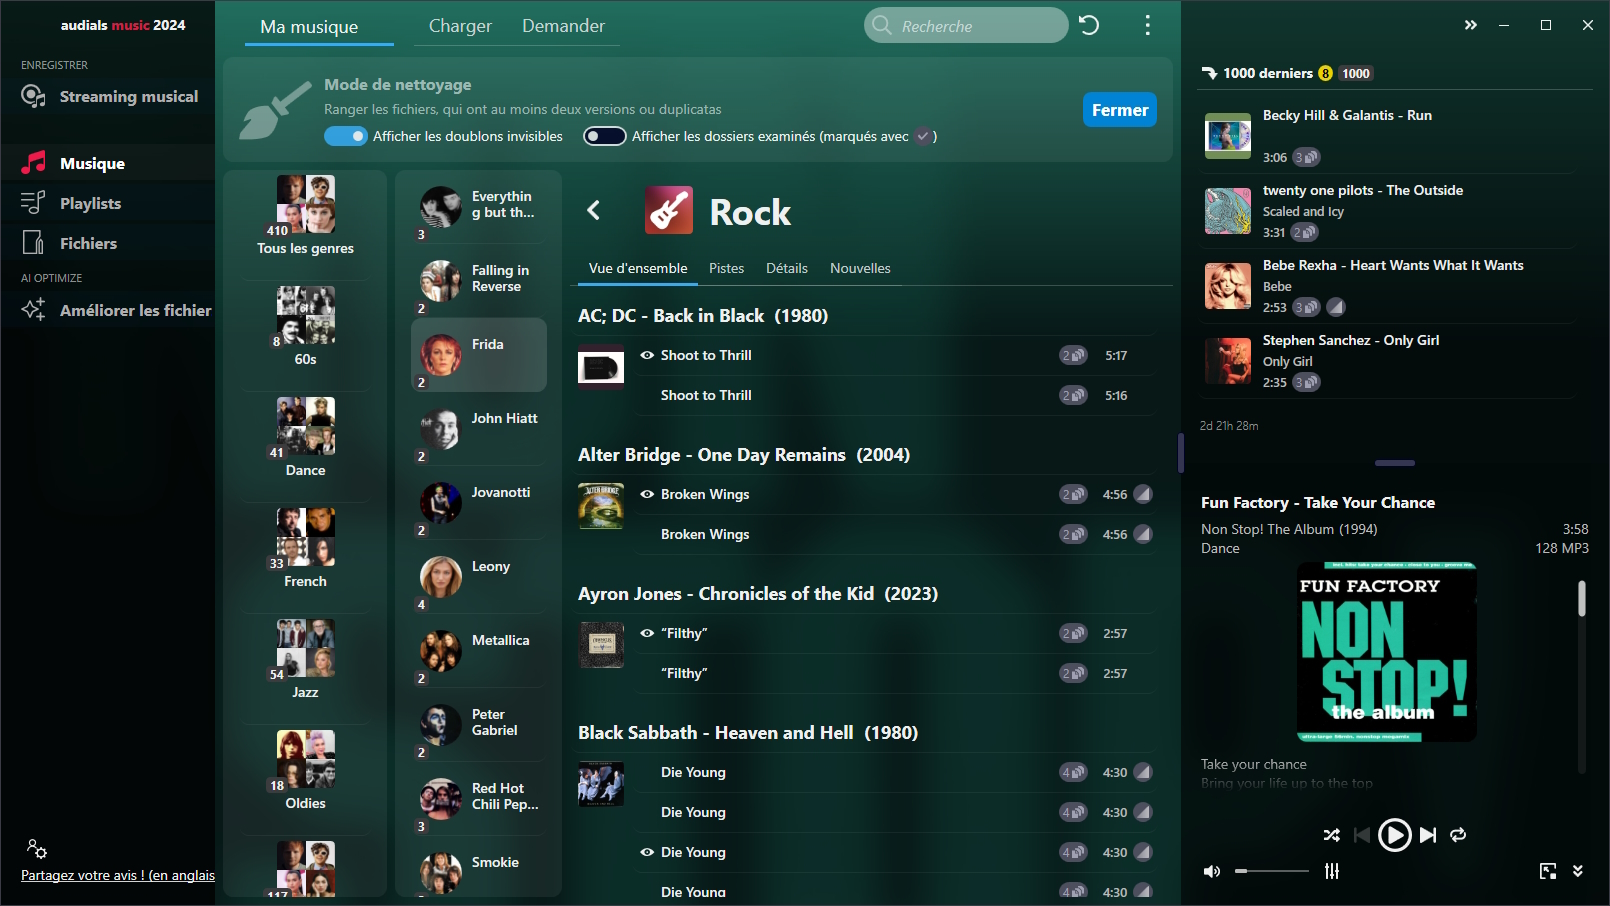The image size is (1610, 906).
Task: Select the 60s genre
Action: click(x=305, y=327)
